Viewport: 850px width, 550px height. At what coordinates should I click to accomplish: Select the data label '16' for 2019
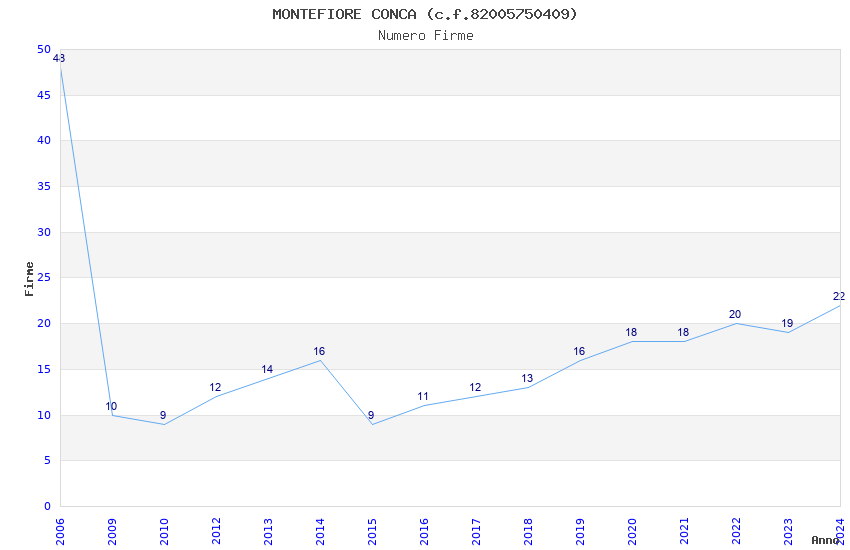point(579,352)
